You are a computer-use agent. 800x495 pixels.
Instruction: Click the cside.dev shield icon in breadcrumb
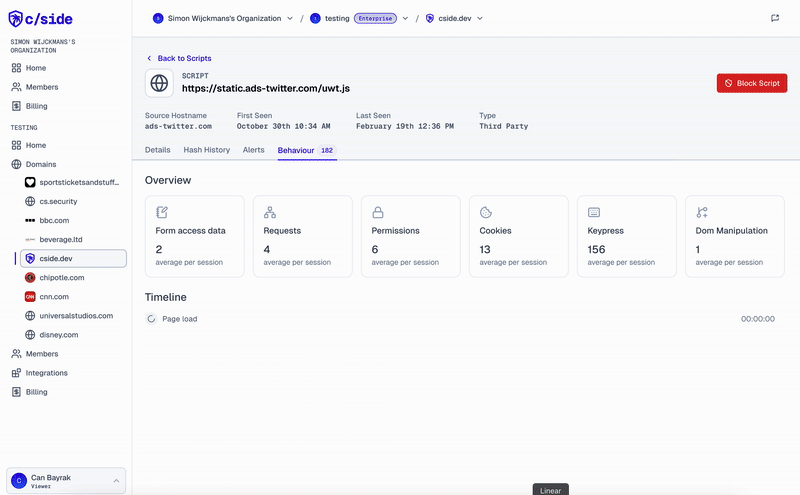430,18
